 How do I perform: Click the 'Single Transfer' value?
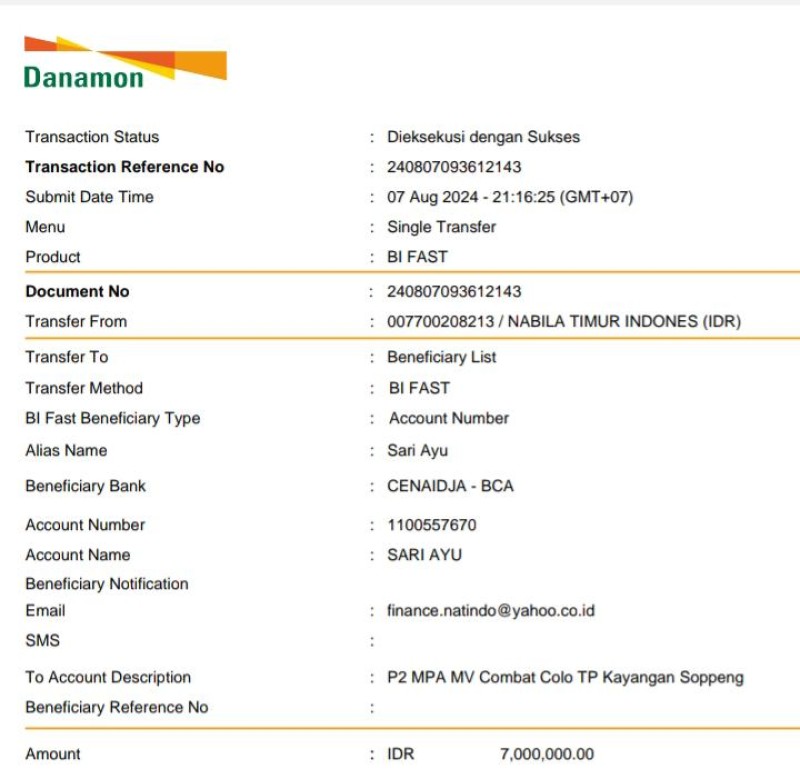click(x=441, y=227)
